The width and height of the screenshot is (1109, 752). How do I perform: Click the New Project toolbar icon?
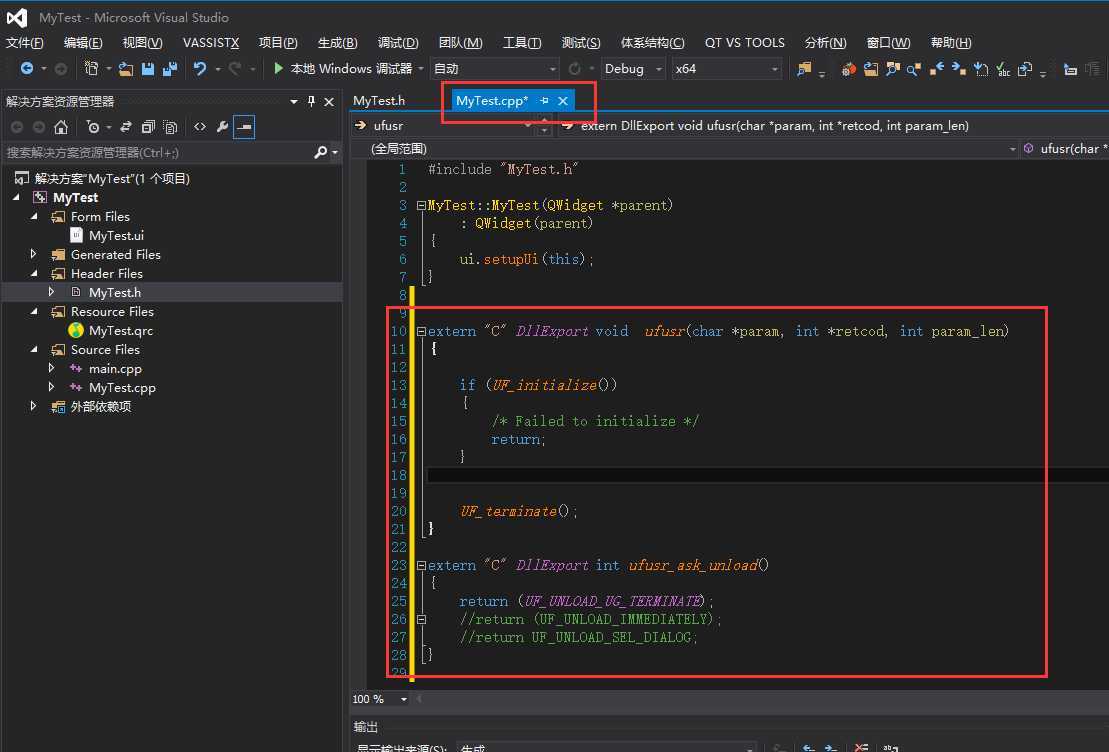pyautogui.click(x=91, y=68)
